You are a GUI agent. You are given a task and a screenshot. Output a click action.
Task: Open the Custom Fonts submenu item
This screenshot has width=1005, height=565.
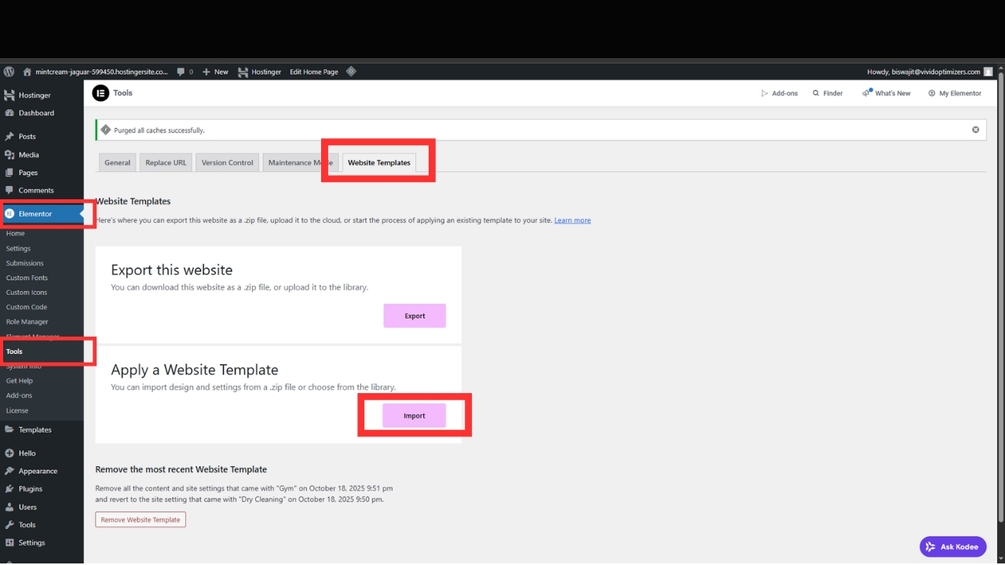pyautogui.click(x=27, y=278)
